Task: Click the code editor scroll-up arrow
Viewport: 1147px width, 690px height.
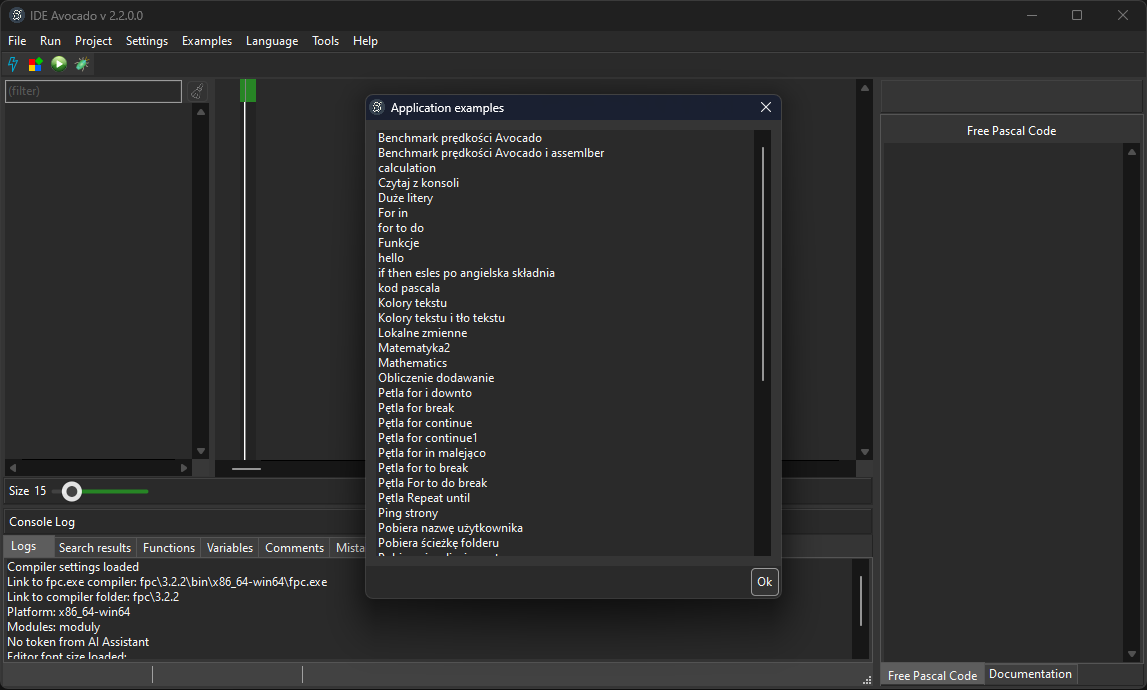Action: tap(865, 88)
